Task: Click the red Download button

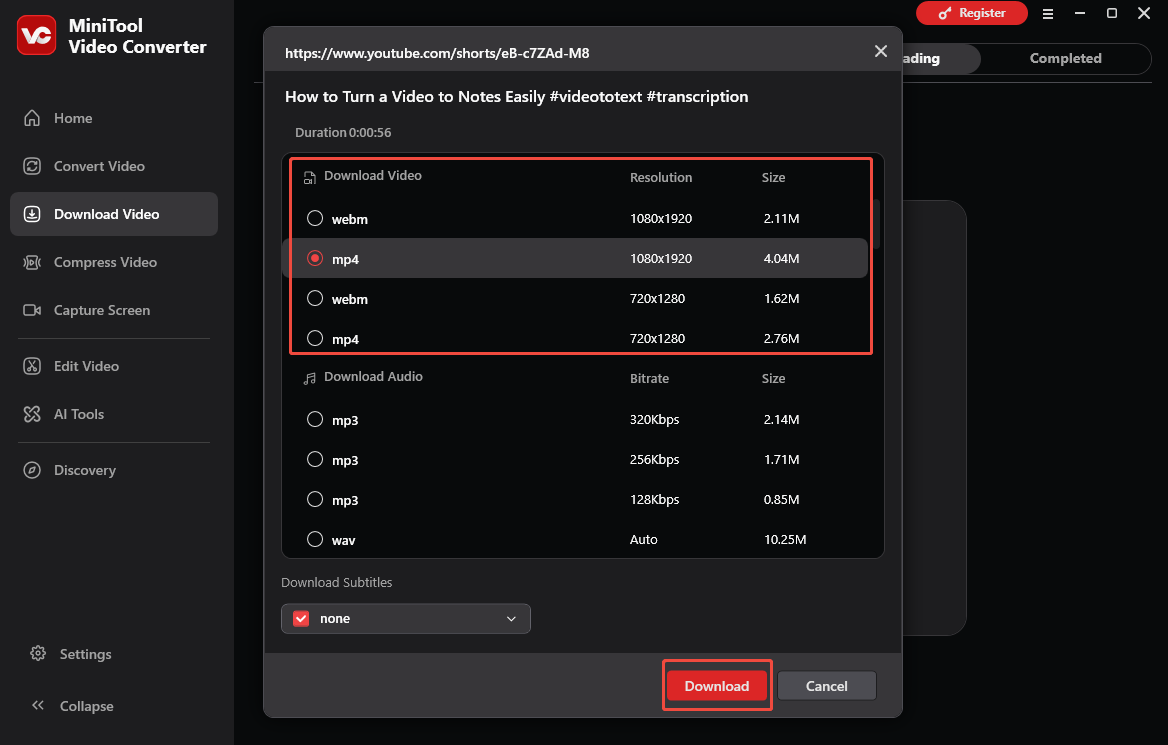Action: point(717,685)
